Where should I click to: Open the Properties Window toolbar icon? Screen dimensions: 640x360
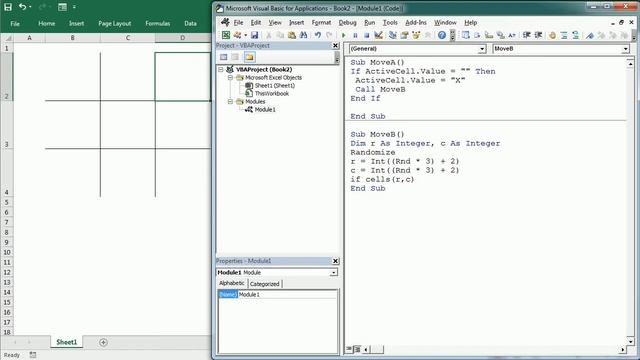click(404, 35)
